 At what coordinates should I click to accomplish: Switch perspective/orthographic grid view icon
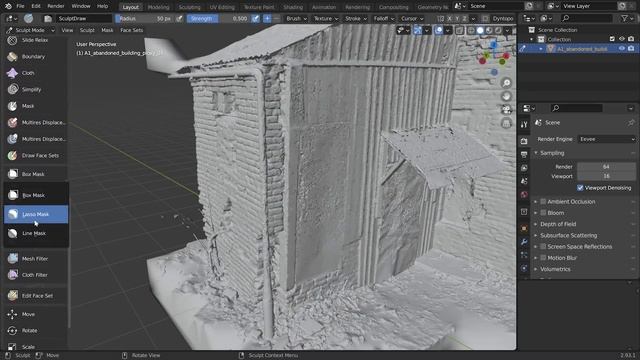click(x=507, y=123)
